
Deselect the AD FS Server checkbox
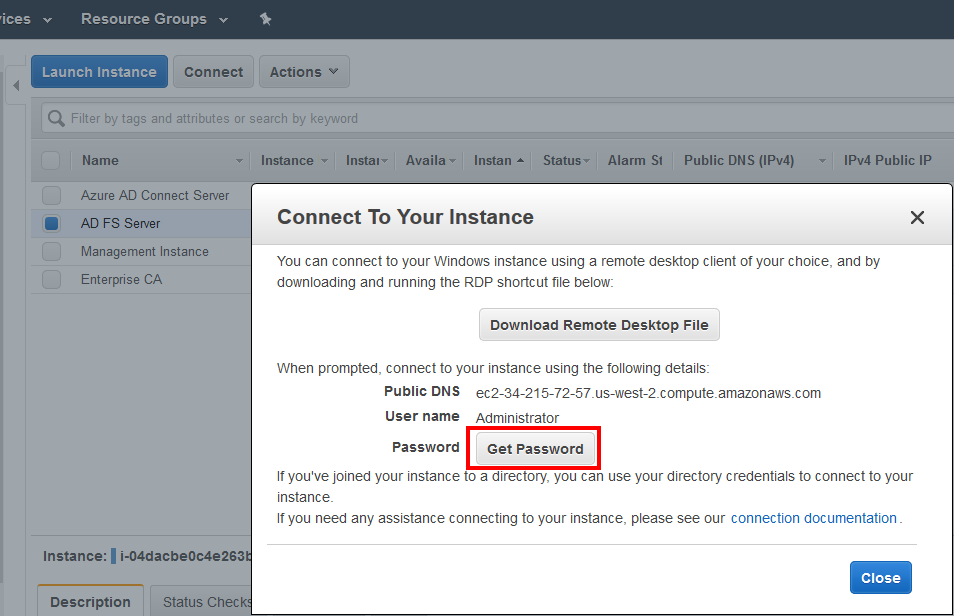(51, 223)
